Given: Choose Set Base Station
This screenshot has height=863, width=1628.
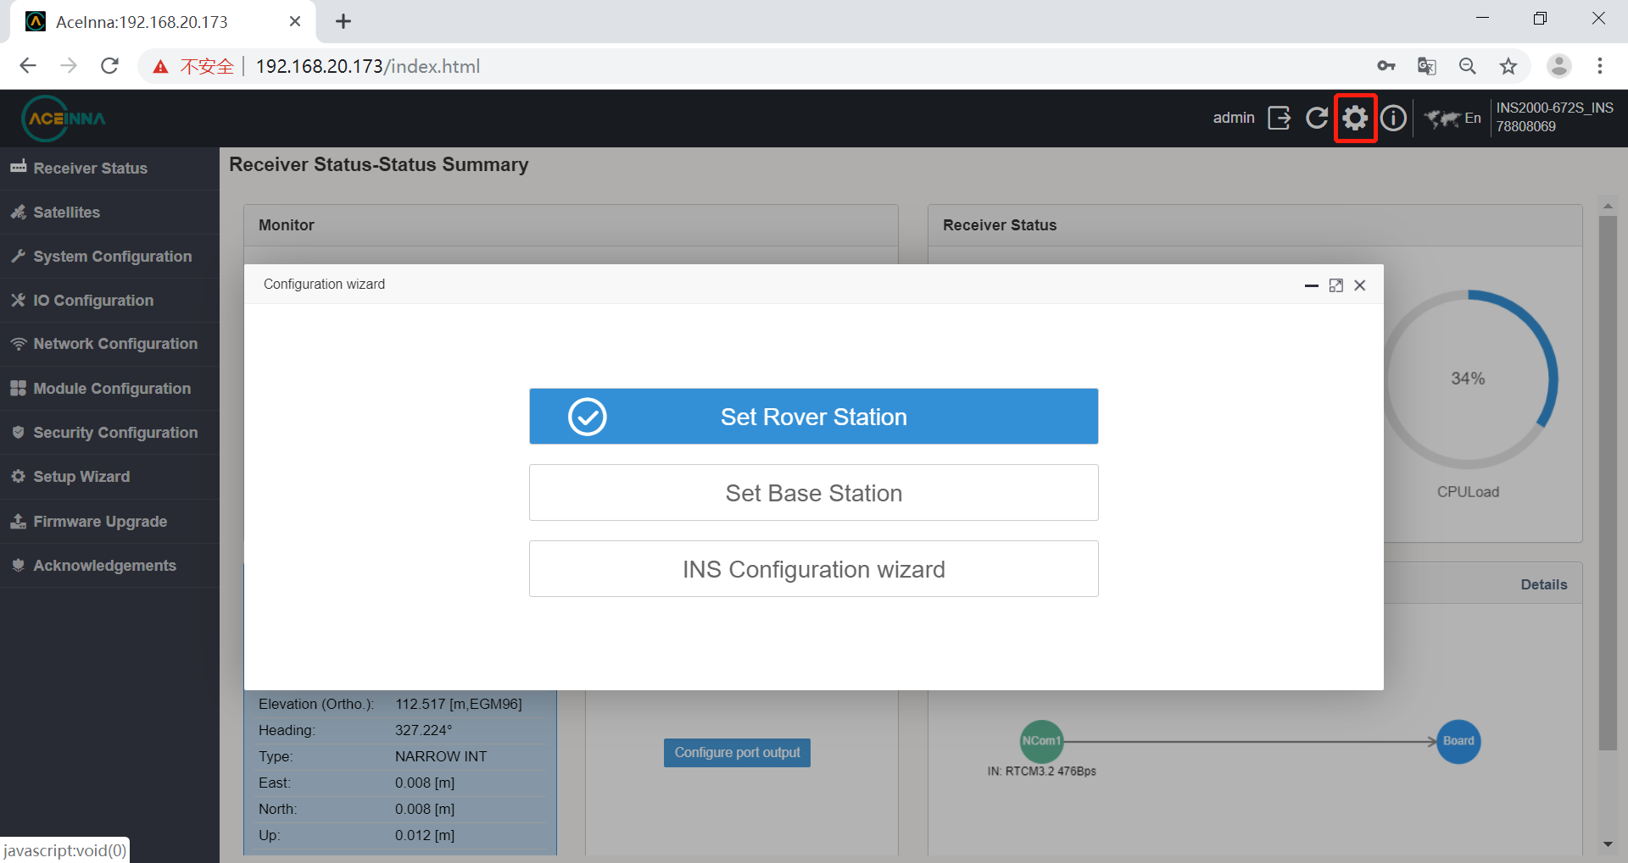Looking at the screenshot, I should tap(814, 493).
